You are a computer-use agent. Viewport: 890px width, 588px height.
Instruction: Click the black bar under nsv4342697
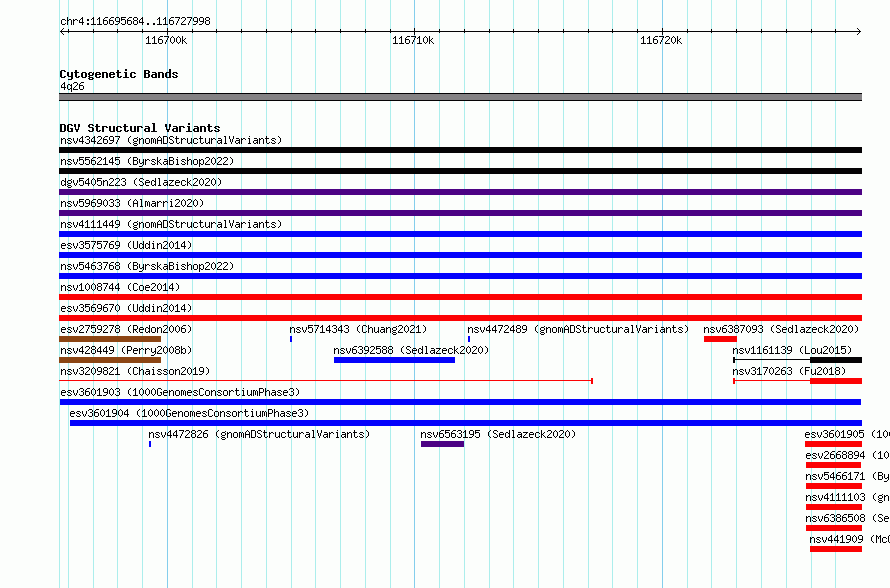[460, 150]
